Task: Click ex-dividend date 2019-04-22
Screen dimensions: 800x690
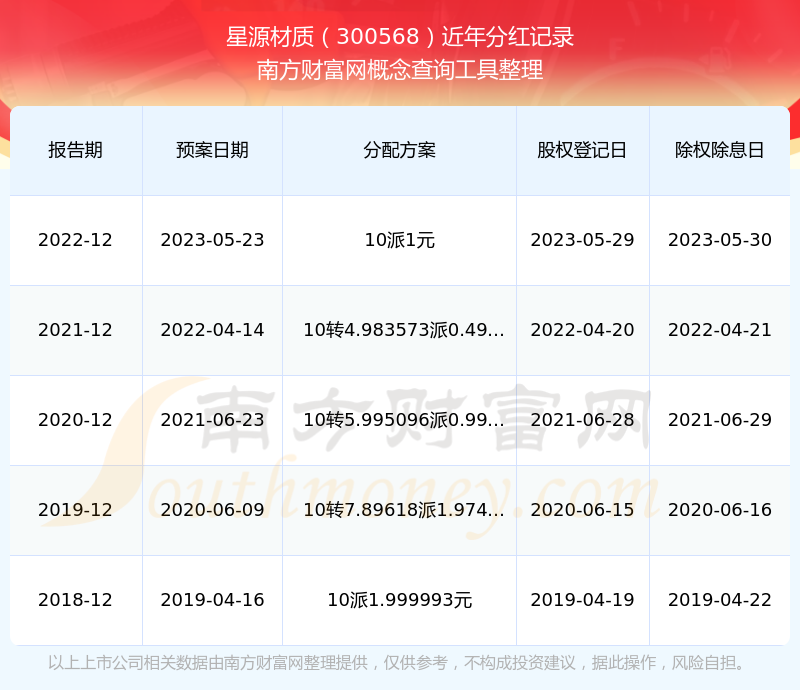Action: click(x=720, y=600)
